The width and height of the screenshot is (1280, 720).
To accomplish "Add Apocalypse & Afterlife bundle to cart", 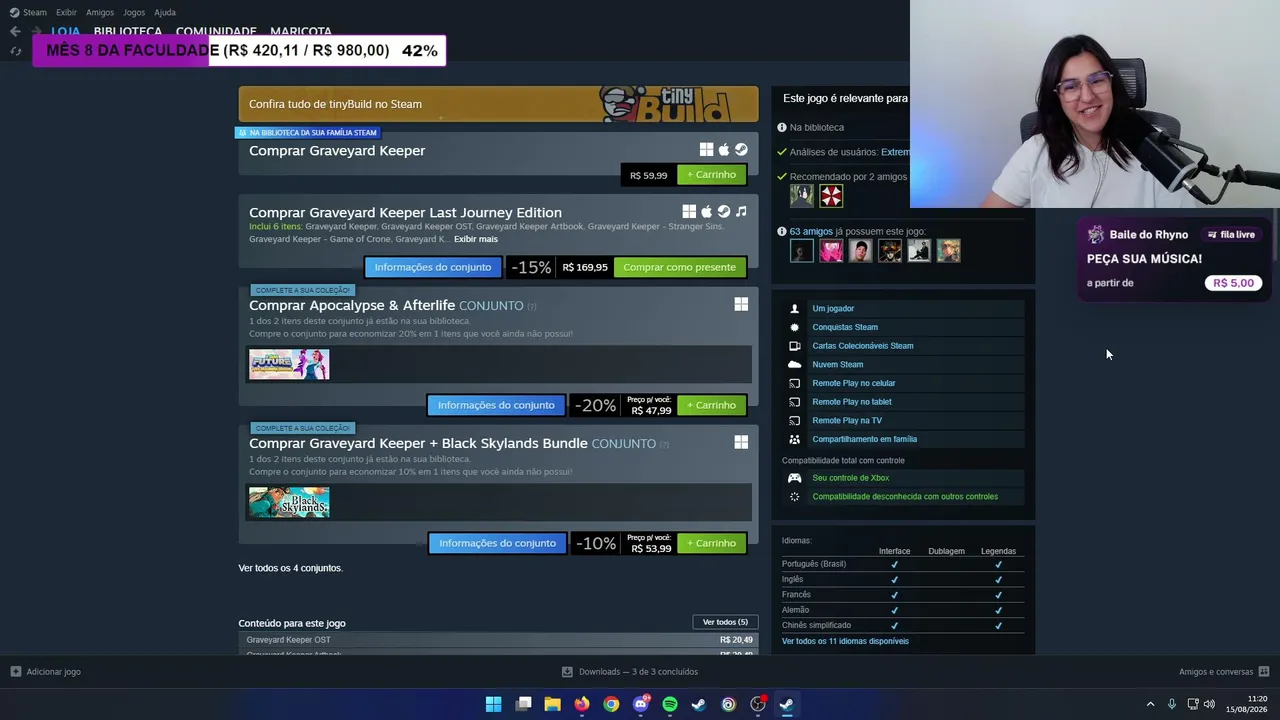I will [x=711, y=405].
